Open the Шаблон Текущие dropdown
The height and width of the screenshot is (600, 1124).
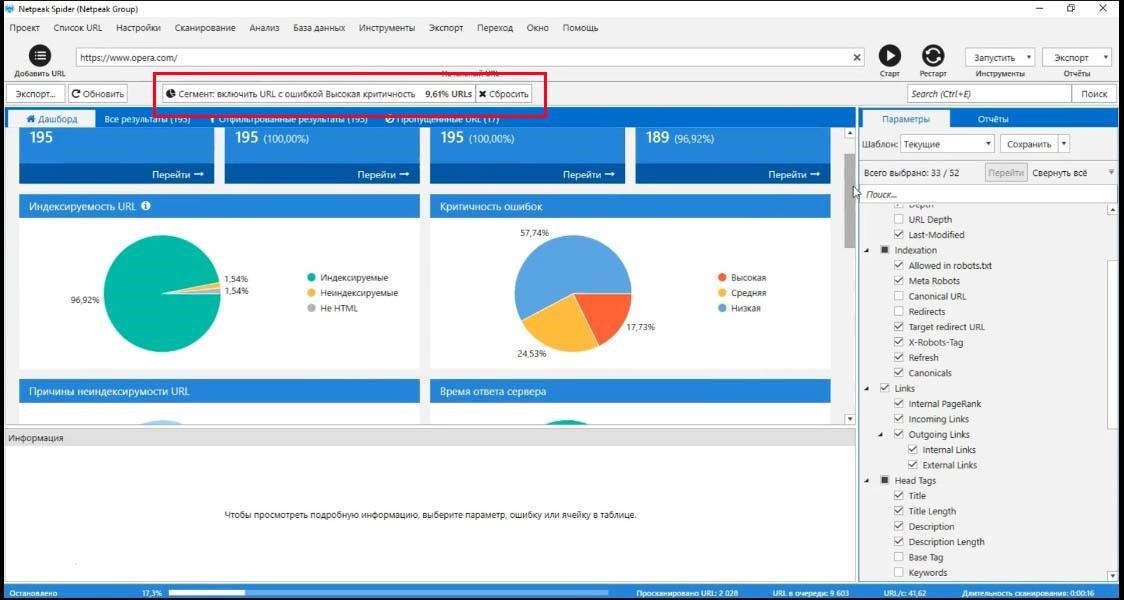(946, 144)
